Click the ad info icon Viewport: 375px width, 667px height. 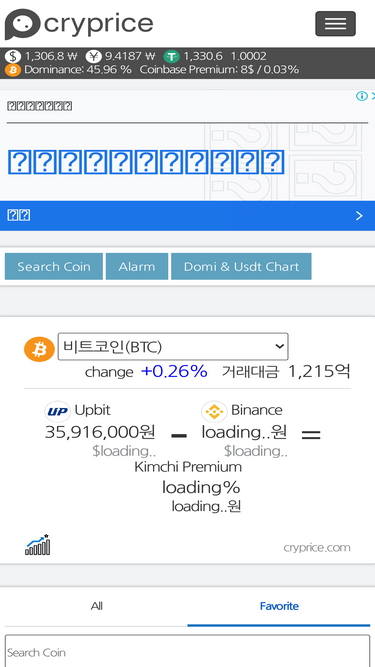(362, 96)
